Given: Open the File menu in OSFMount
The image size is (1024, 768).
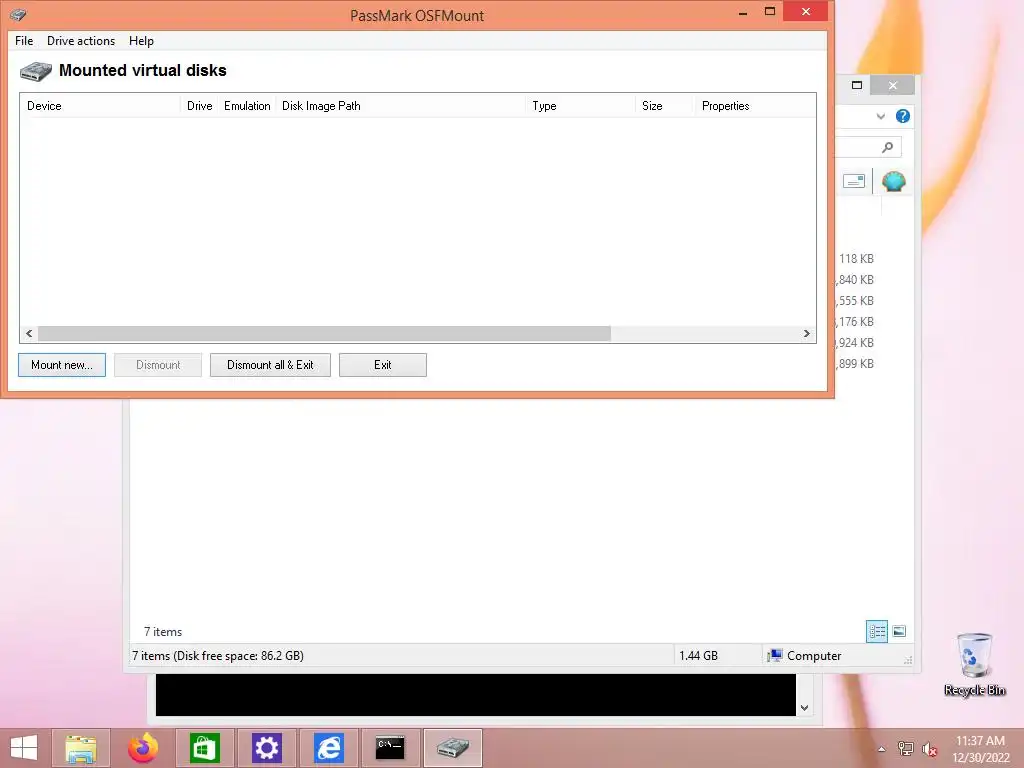Looking at the screenshot, I should 24,40.
